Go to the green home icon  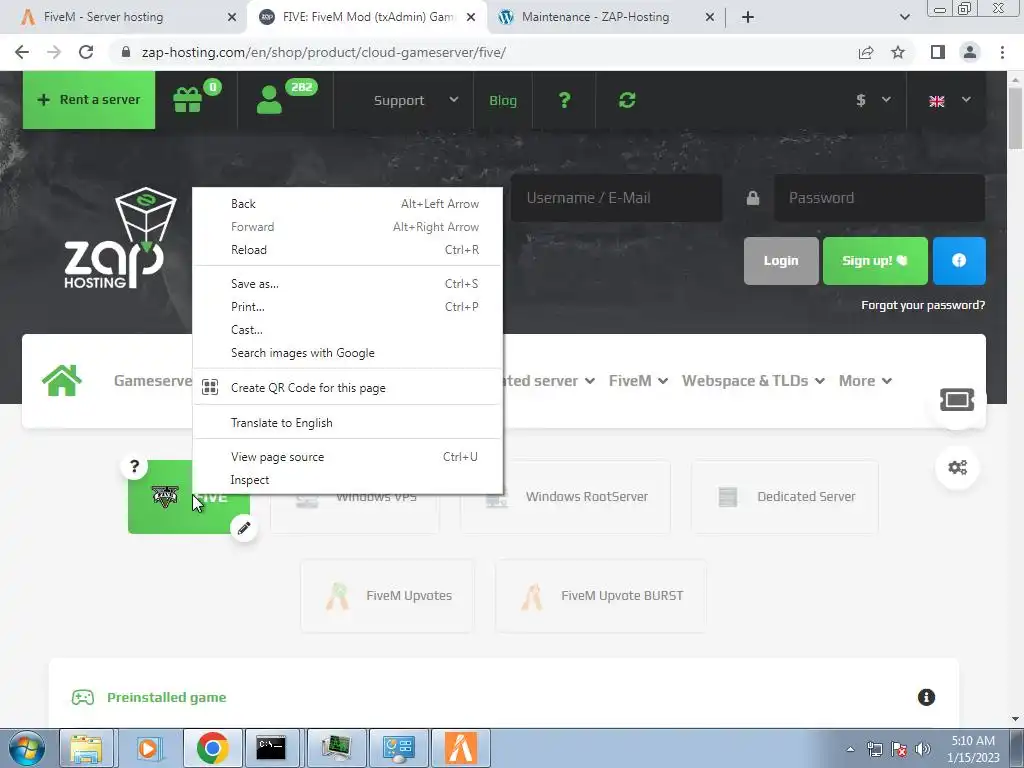[62, 381]
